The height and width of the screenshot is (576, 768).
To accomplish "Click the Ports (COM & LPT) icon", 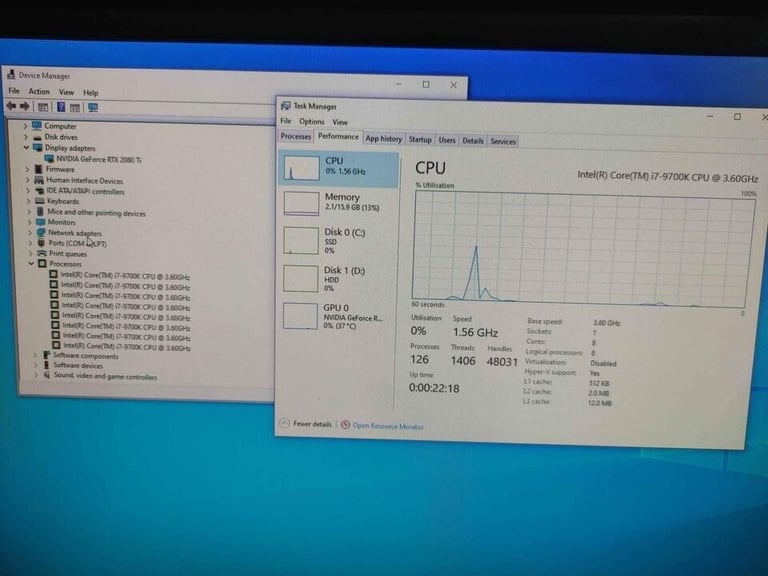I will (x=41, y=242).
